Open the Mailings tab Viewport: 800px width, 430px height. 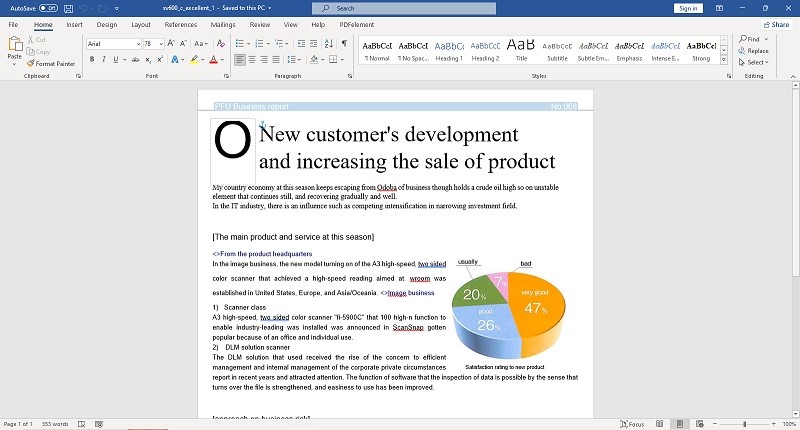223,24
